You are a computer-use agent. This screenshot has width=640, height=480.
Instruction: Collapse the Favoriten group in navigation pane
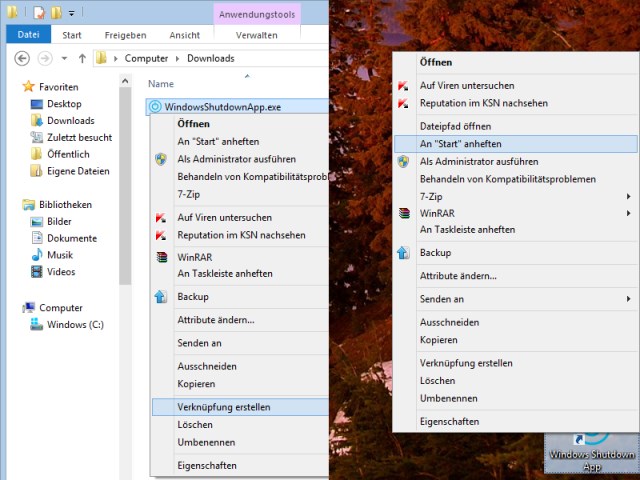tap(14, 87)
